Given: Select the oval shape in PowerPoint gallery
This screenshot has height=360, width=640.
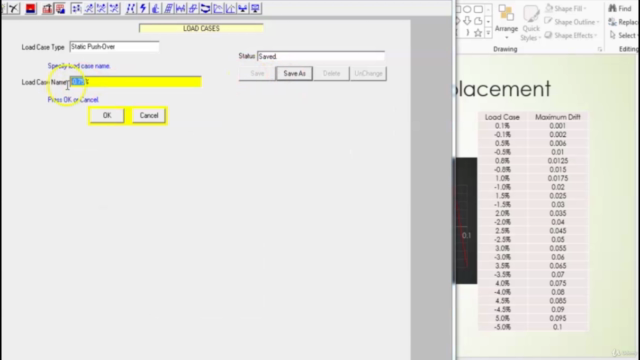Looking at the screenshot, I should coord(467,9).
